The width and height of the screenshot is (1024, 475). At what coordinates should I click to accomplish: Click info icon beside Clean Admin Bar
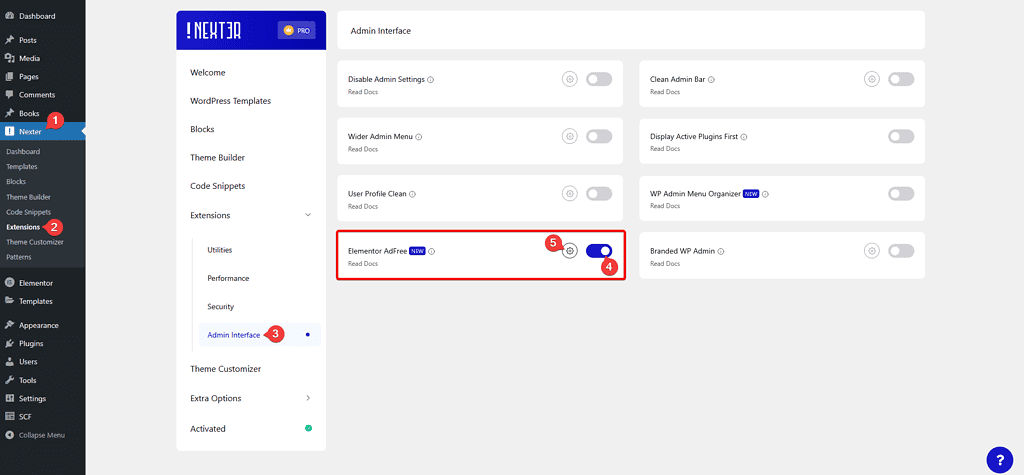711,80
